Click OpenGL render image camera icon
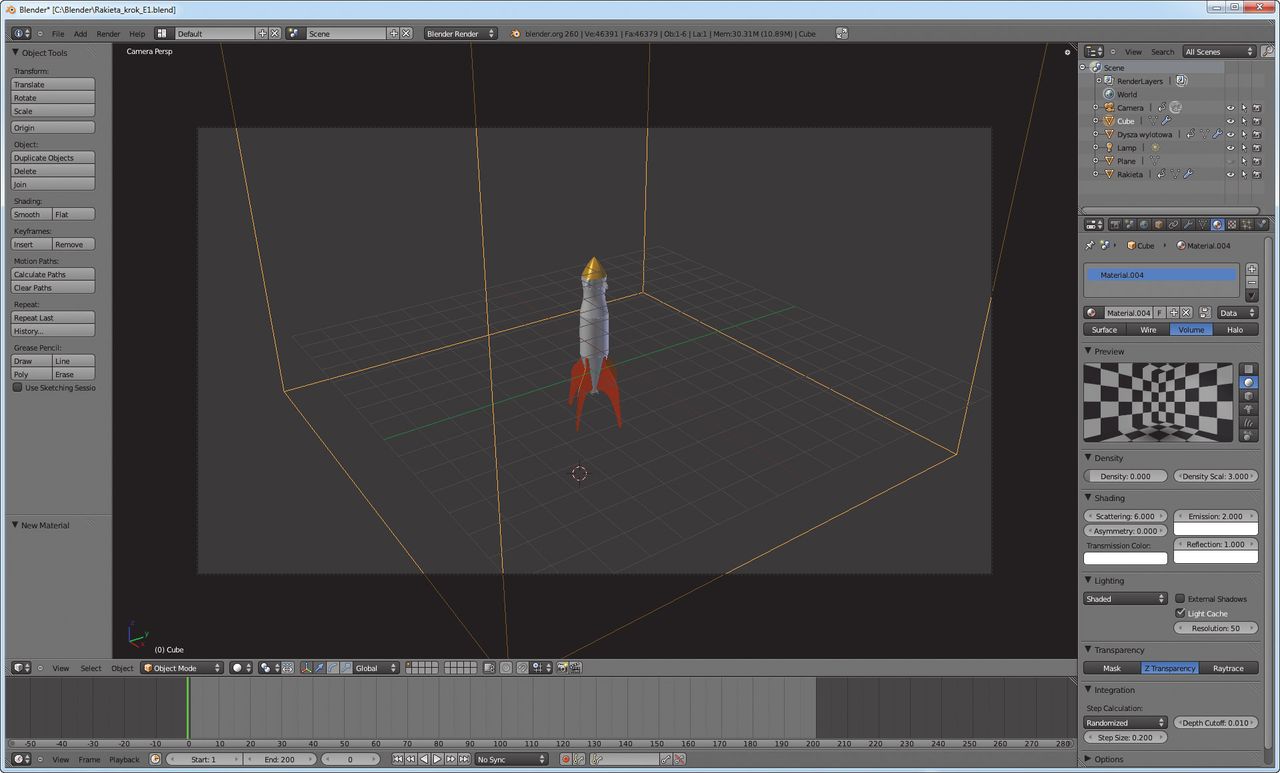This screenshot has width=1280, height=773. (561, 667)
